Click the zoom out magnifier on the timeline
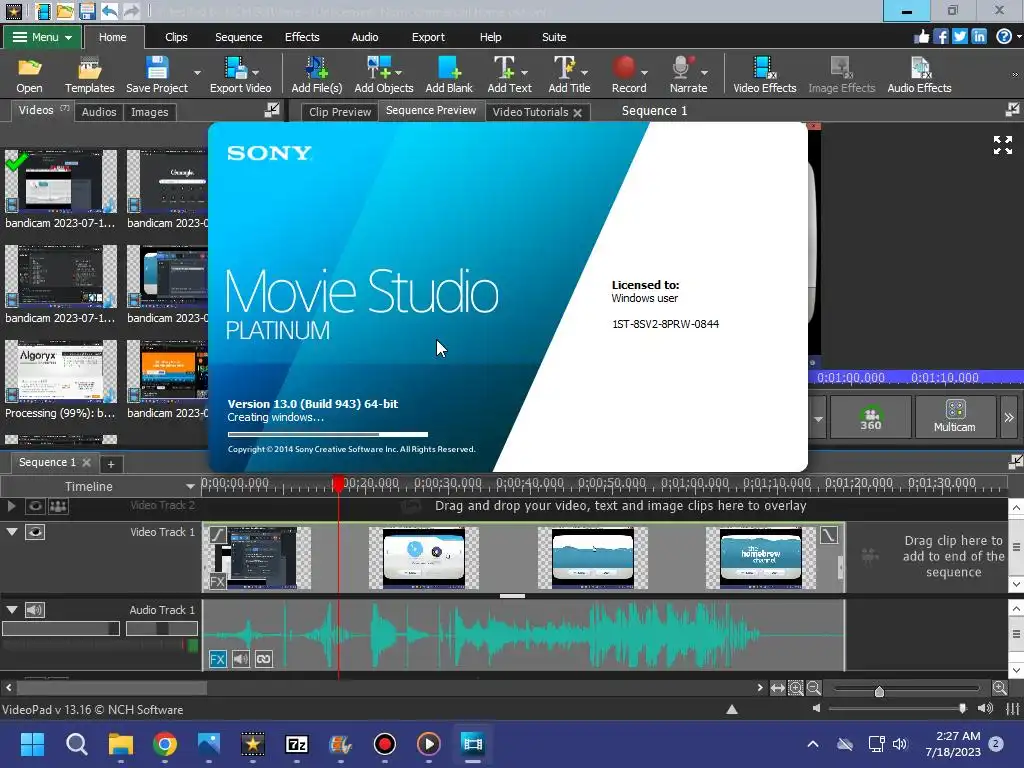 (x=814, y=688)
